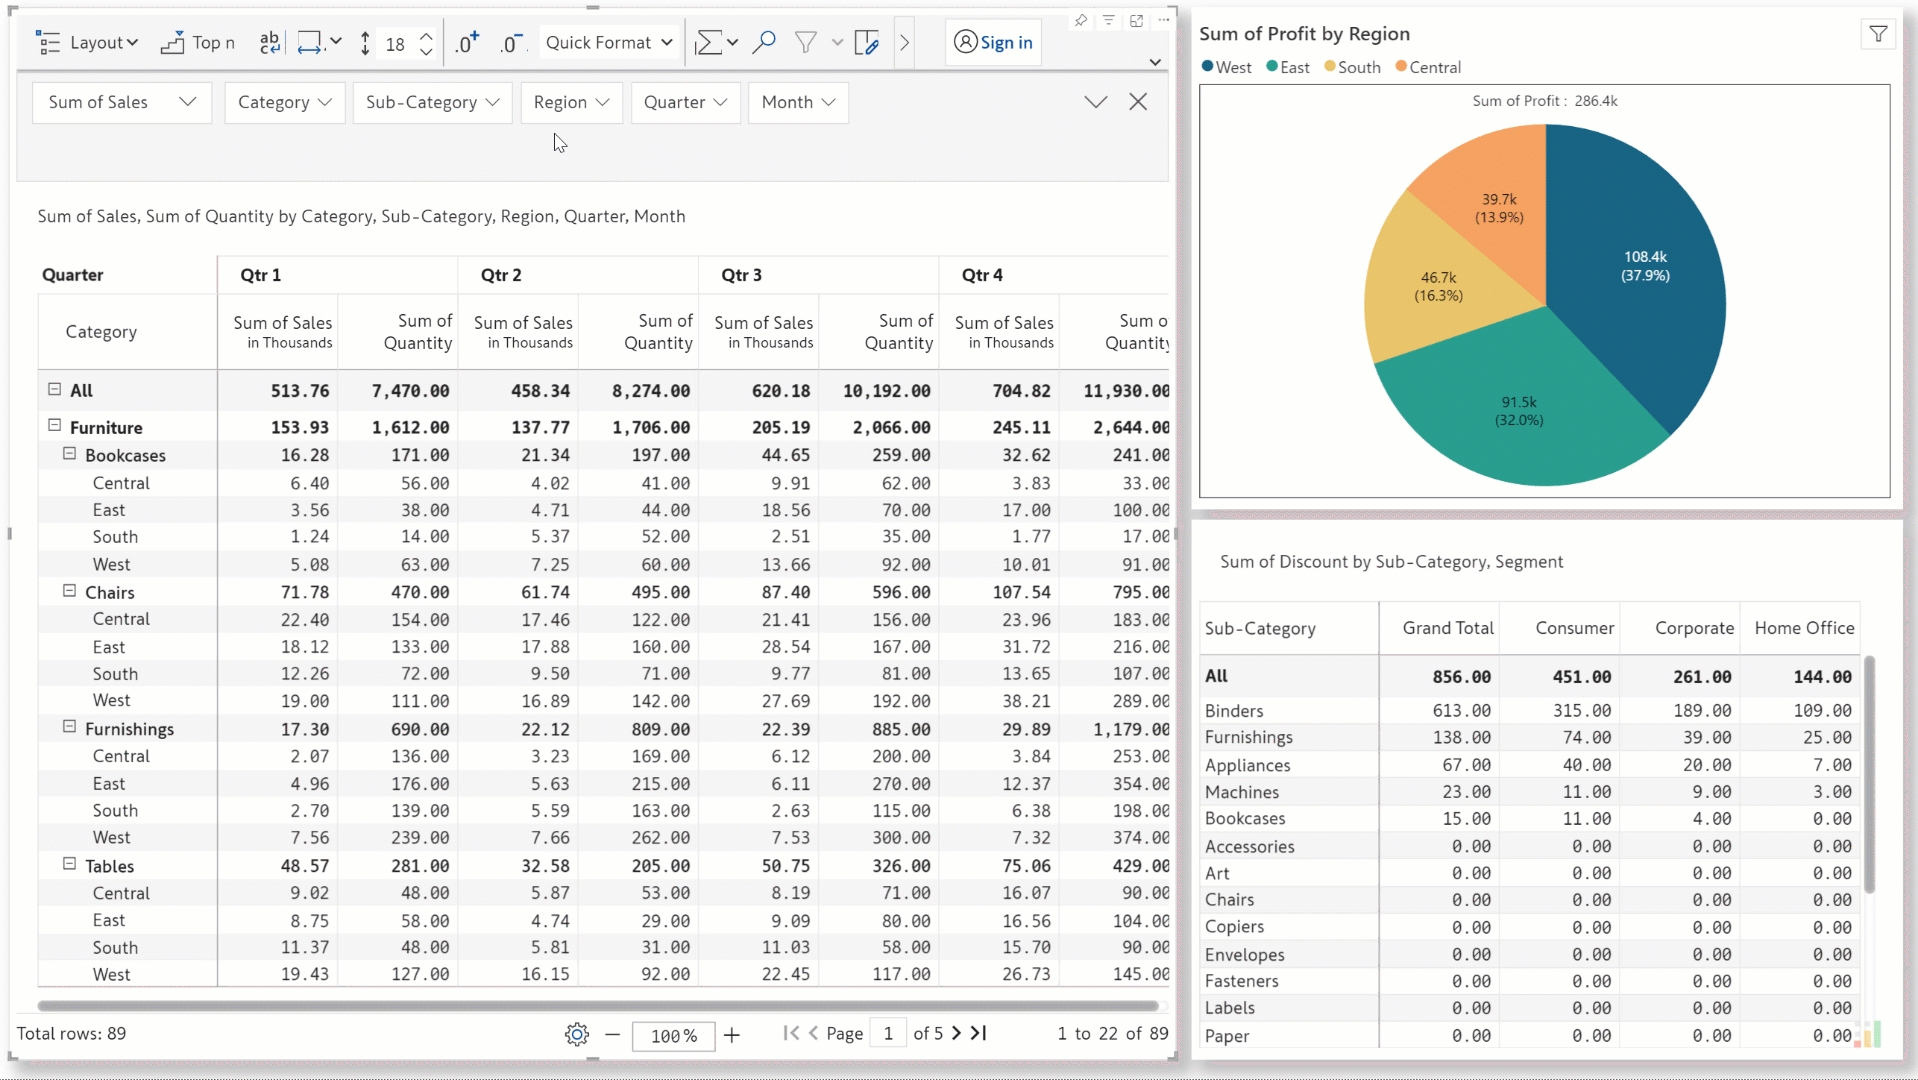Viewport: 1918px width, 1080px height.
Task: Click the page number input field
Action: click(x=888, y=1033)
